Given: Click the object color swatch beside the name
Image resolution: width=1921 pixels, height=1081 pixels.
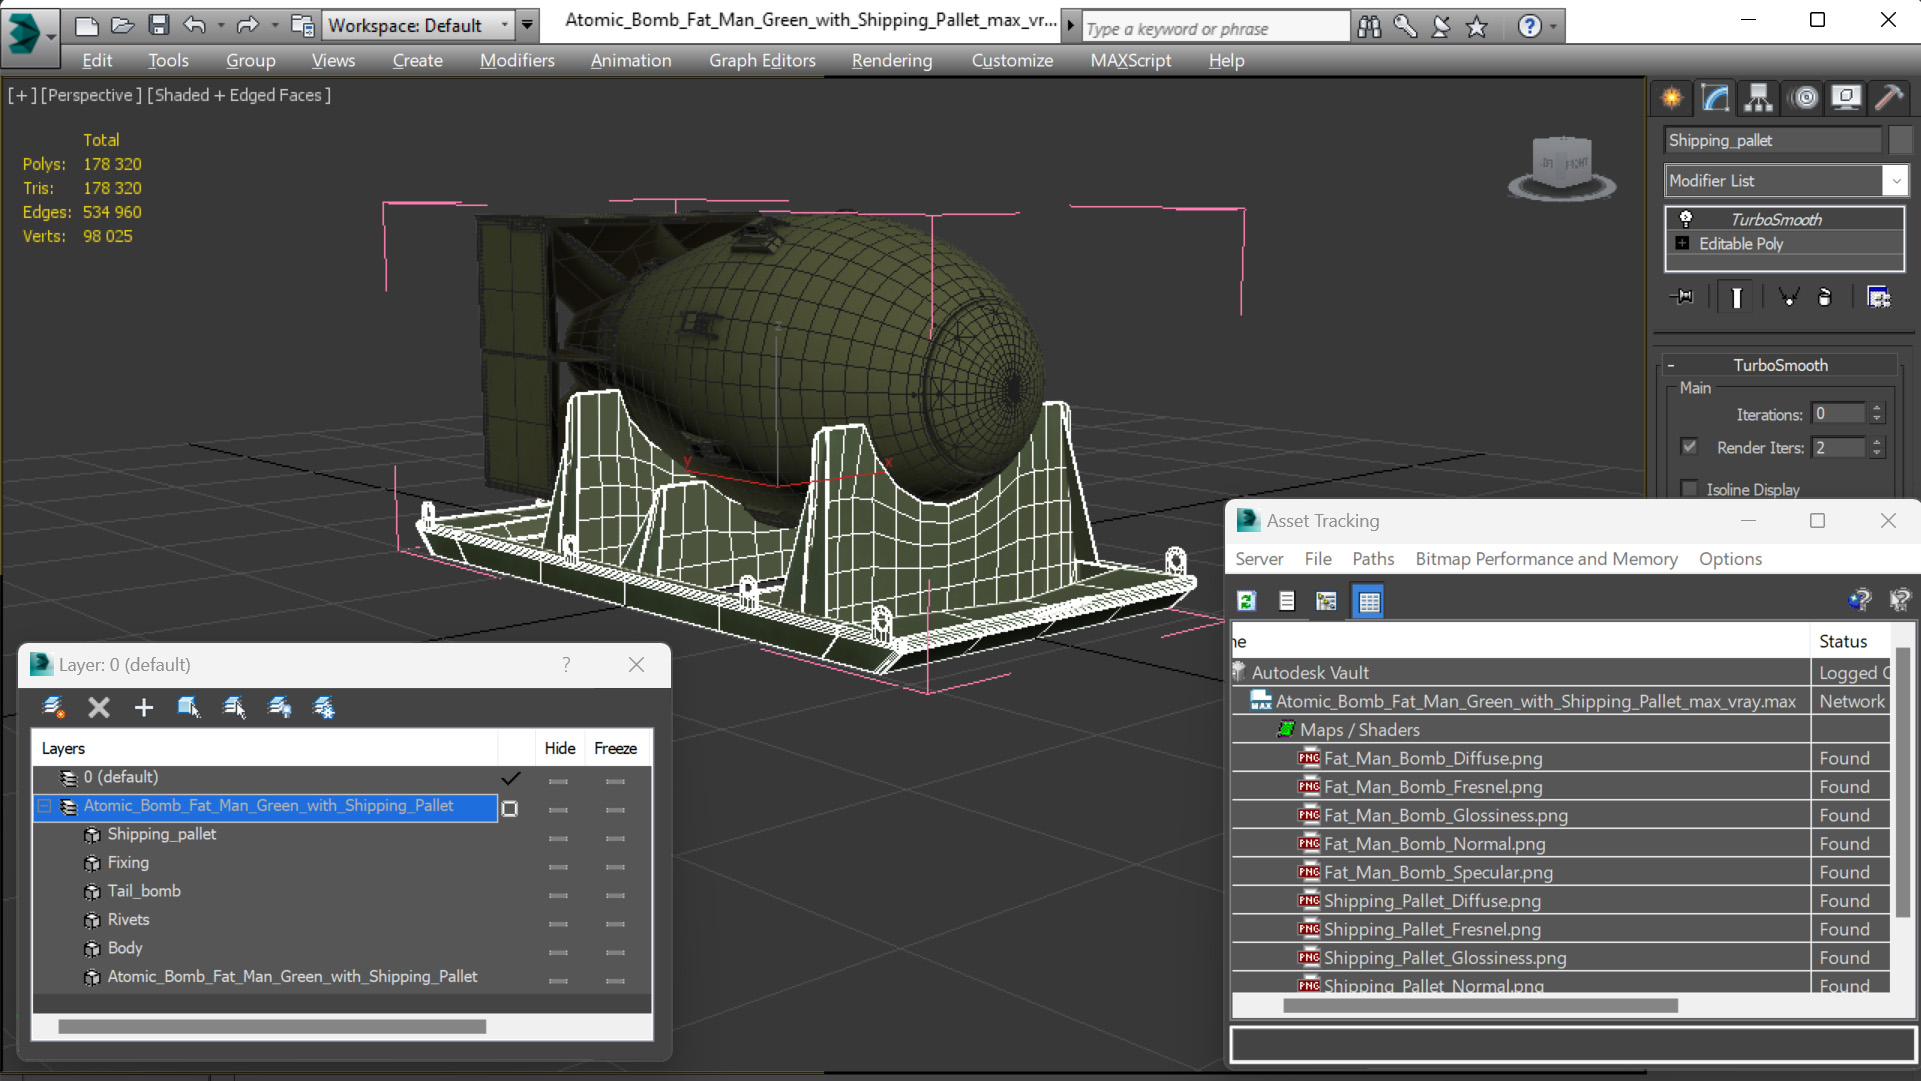Looking at the screenshot, I should [x=1900, y=140].
